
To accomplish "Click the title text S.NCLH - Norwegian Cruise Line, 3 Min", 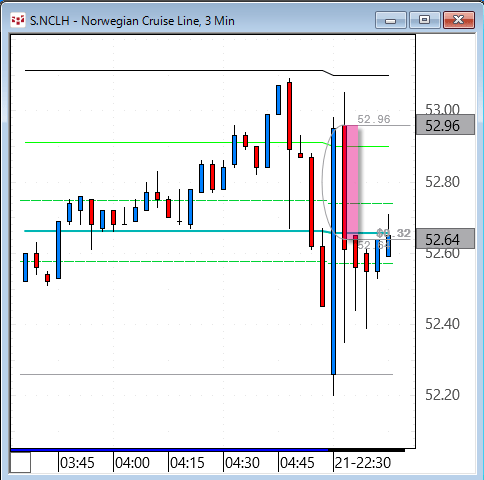I will tap(132, 21).
